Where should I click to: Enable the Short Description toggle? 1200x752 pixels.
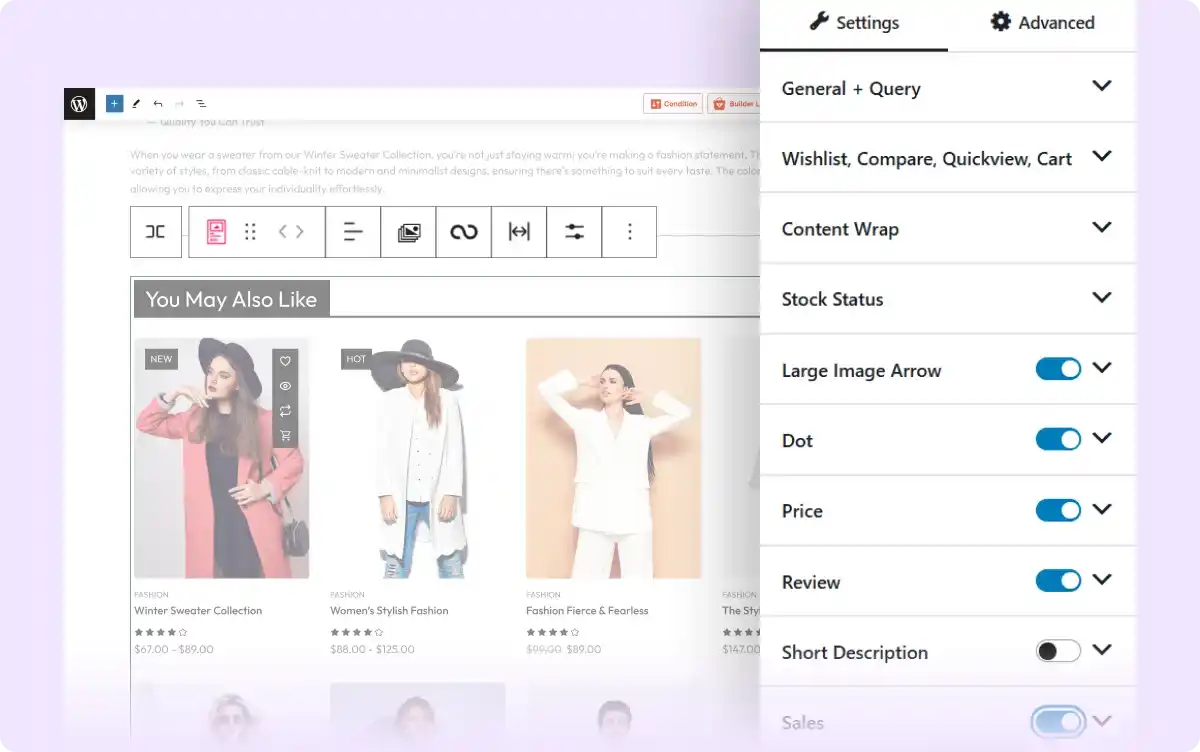coord(1058,651)
